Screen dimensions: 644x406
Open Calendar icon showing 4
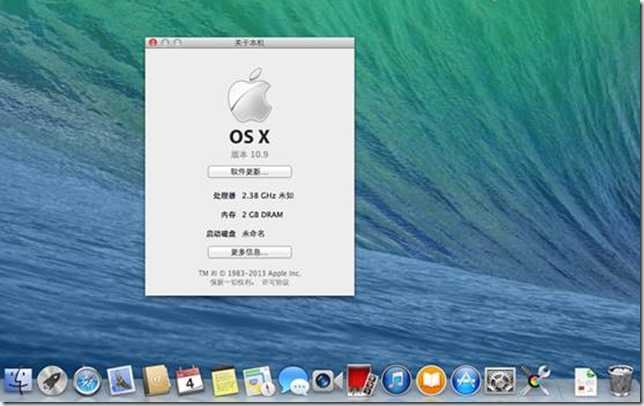[189, 381]
